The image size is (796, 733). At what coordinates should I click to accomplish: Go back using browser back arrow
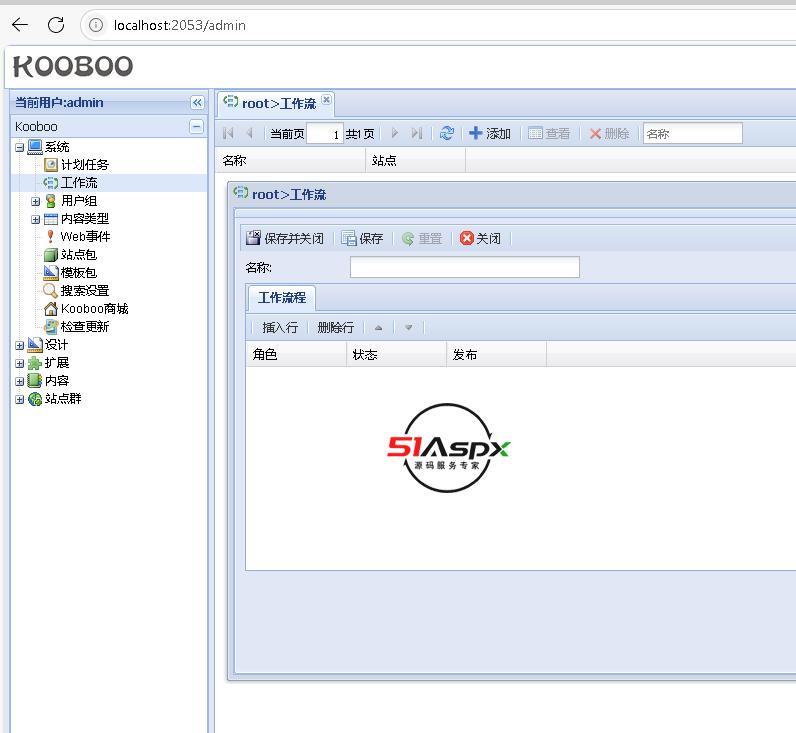tap(20, 24)
